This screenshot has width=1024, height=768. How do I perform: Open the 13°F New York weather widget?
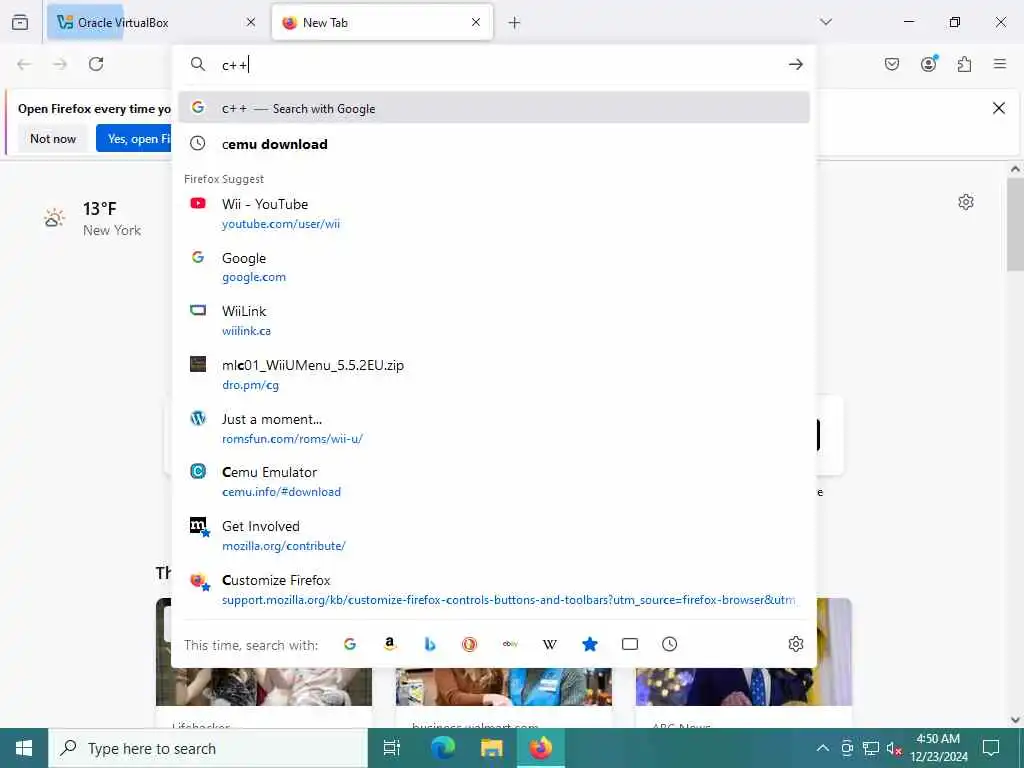coord(91,218)
